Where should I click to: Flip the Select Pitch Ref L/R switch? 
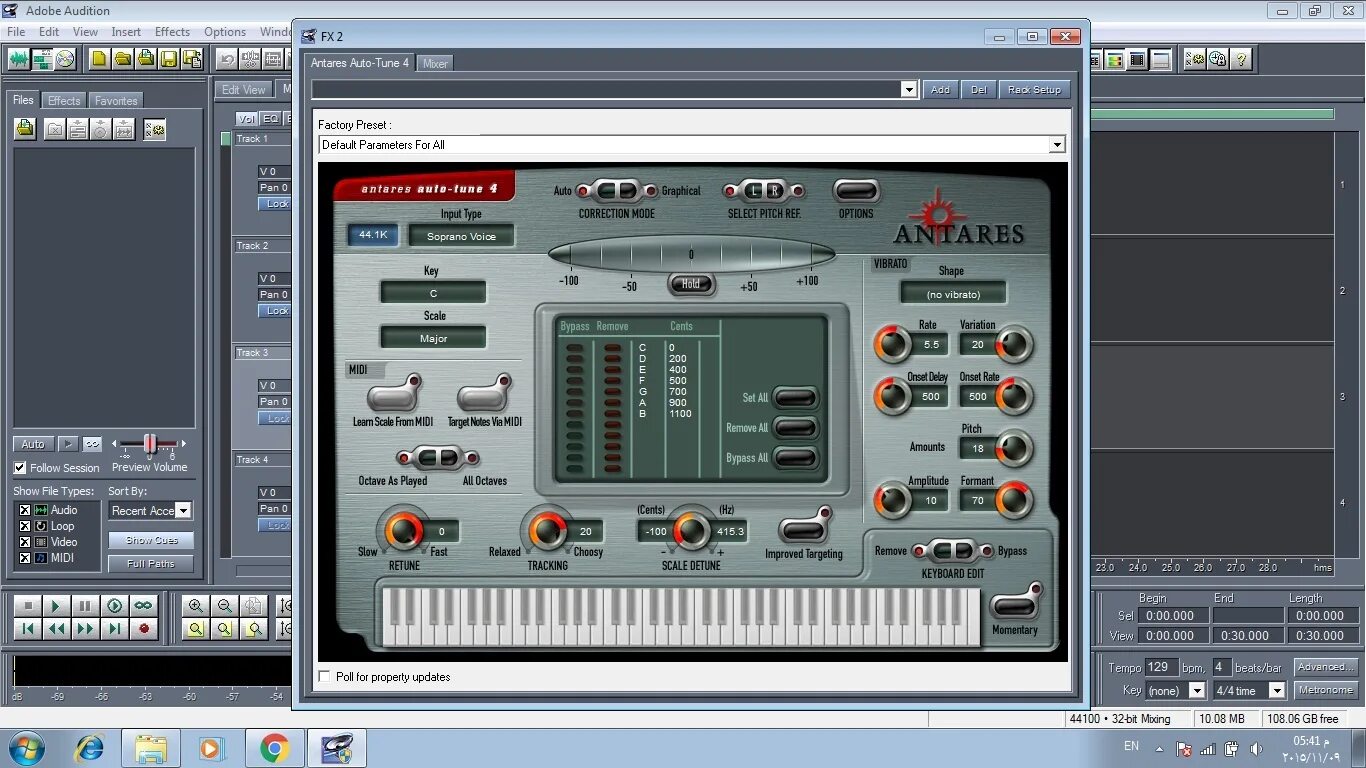click(765, 191)
